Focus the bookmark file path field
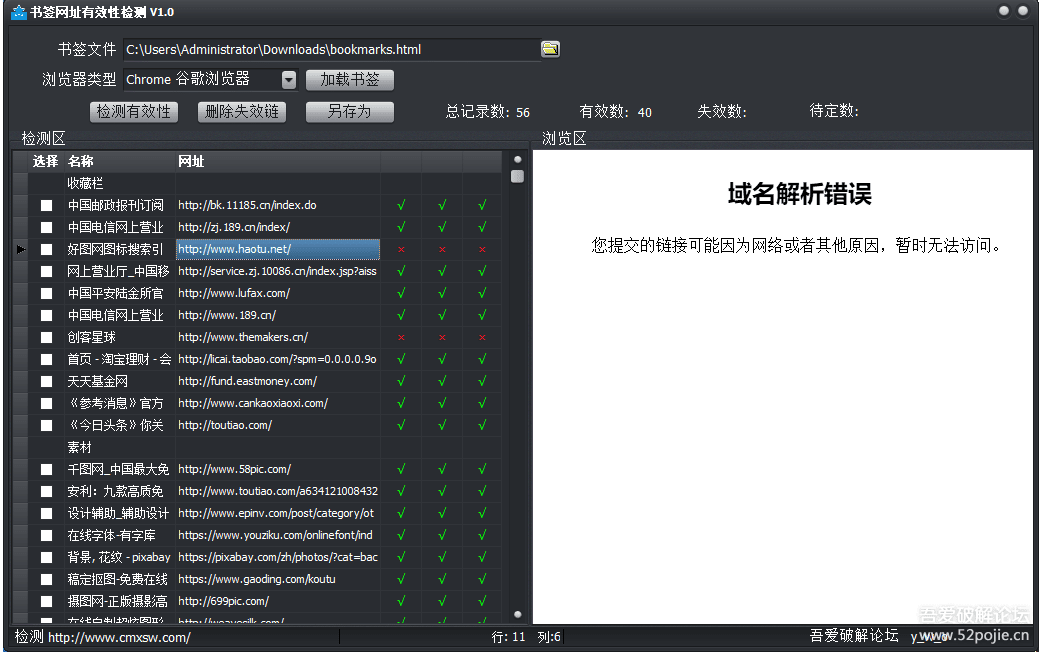 click(x=332, y=50)
